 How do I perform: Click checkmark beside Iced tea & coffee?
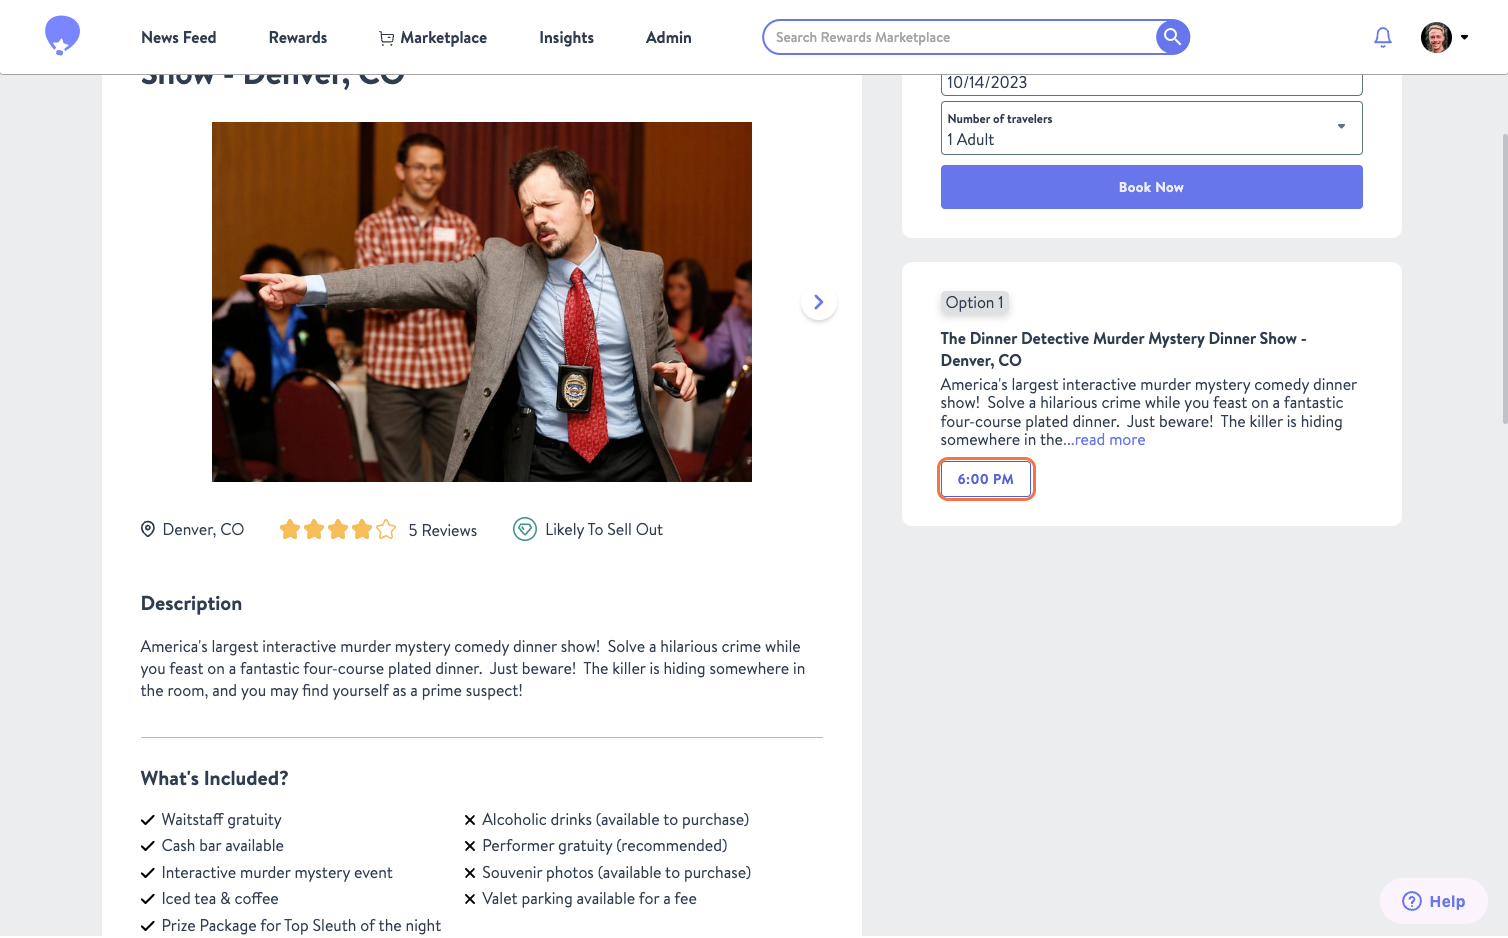click(x=148, y=899)
